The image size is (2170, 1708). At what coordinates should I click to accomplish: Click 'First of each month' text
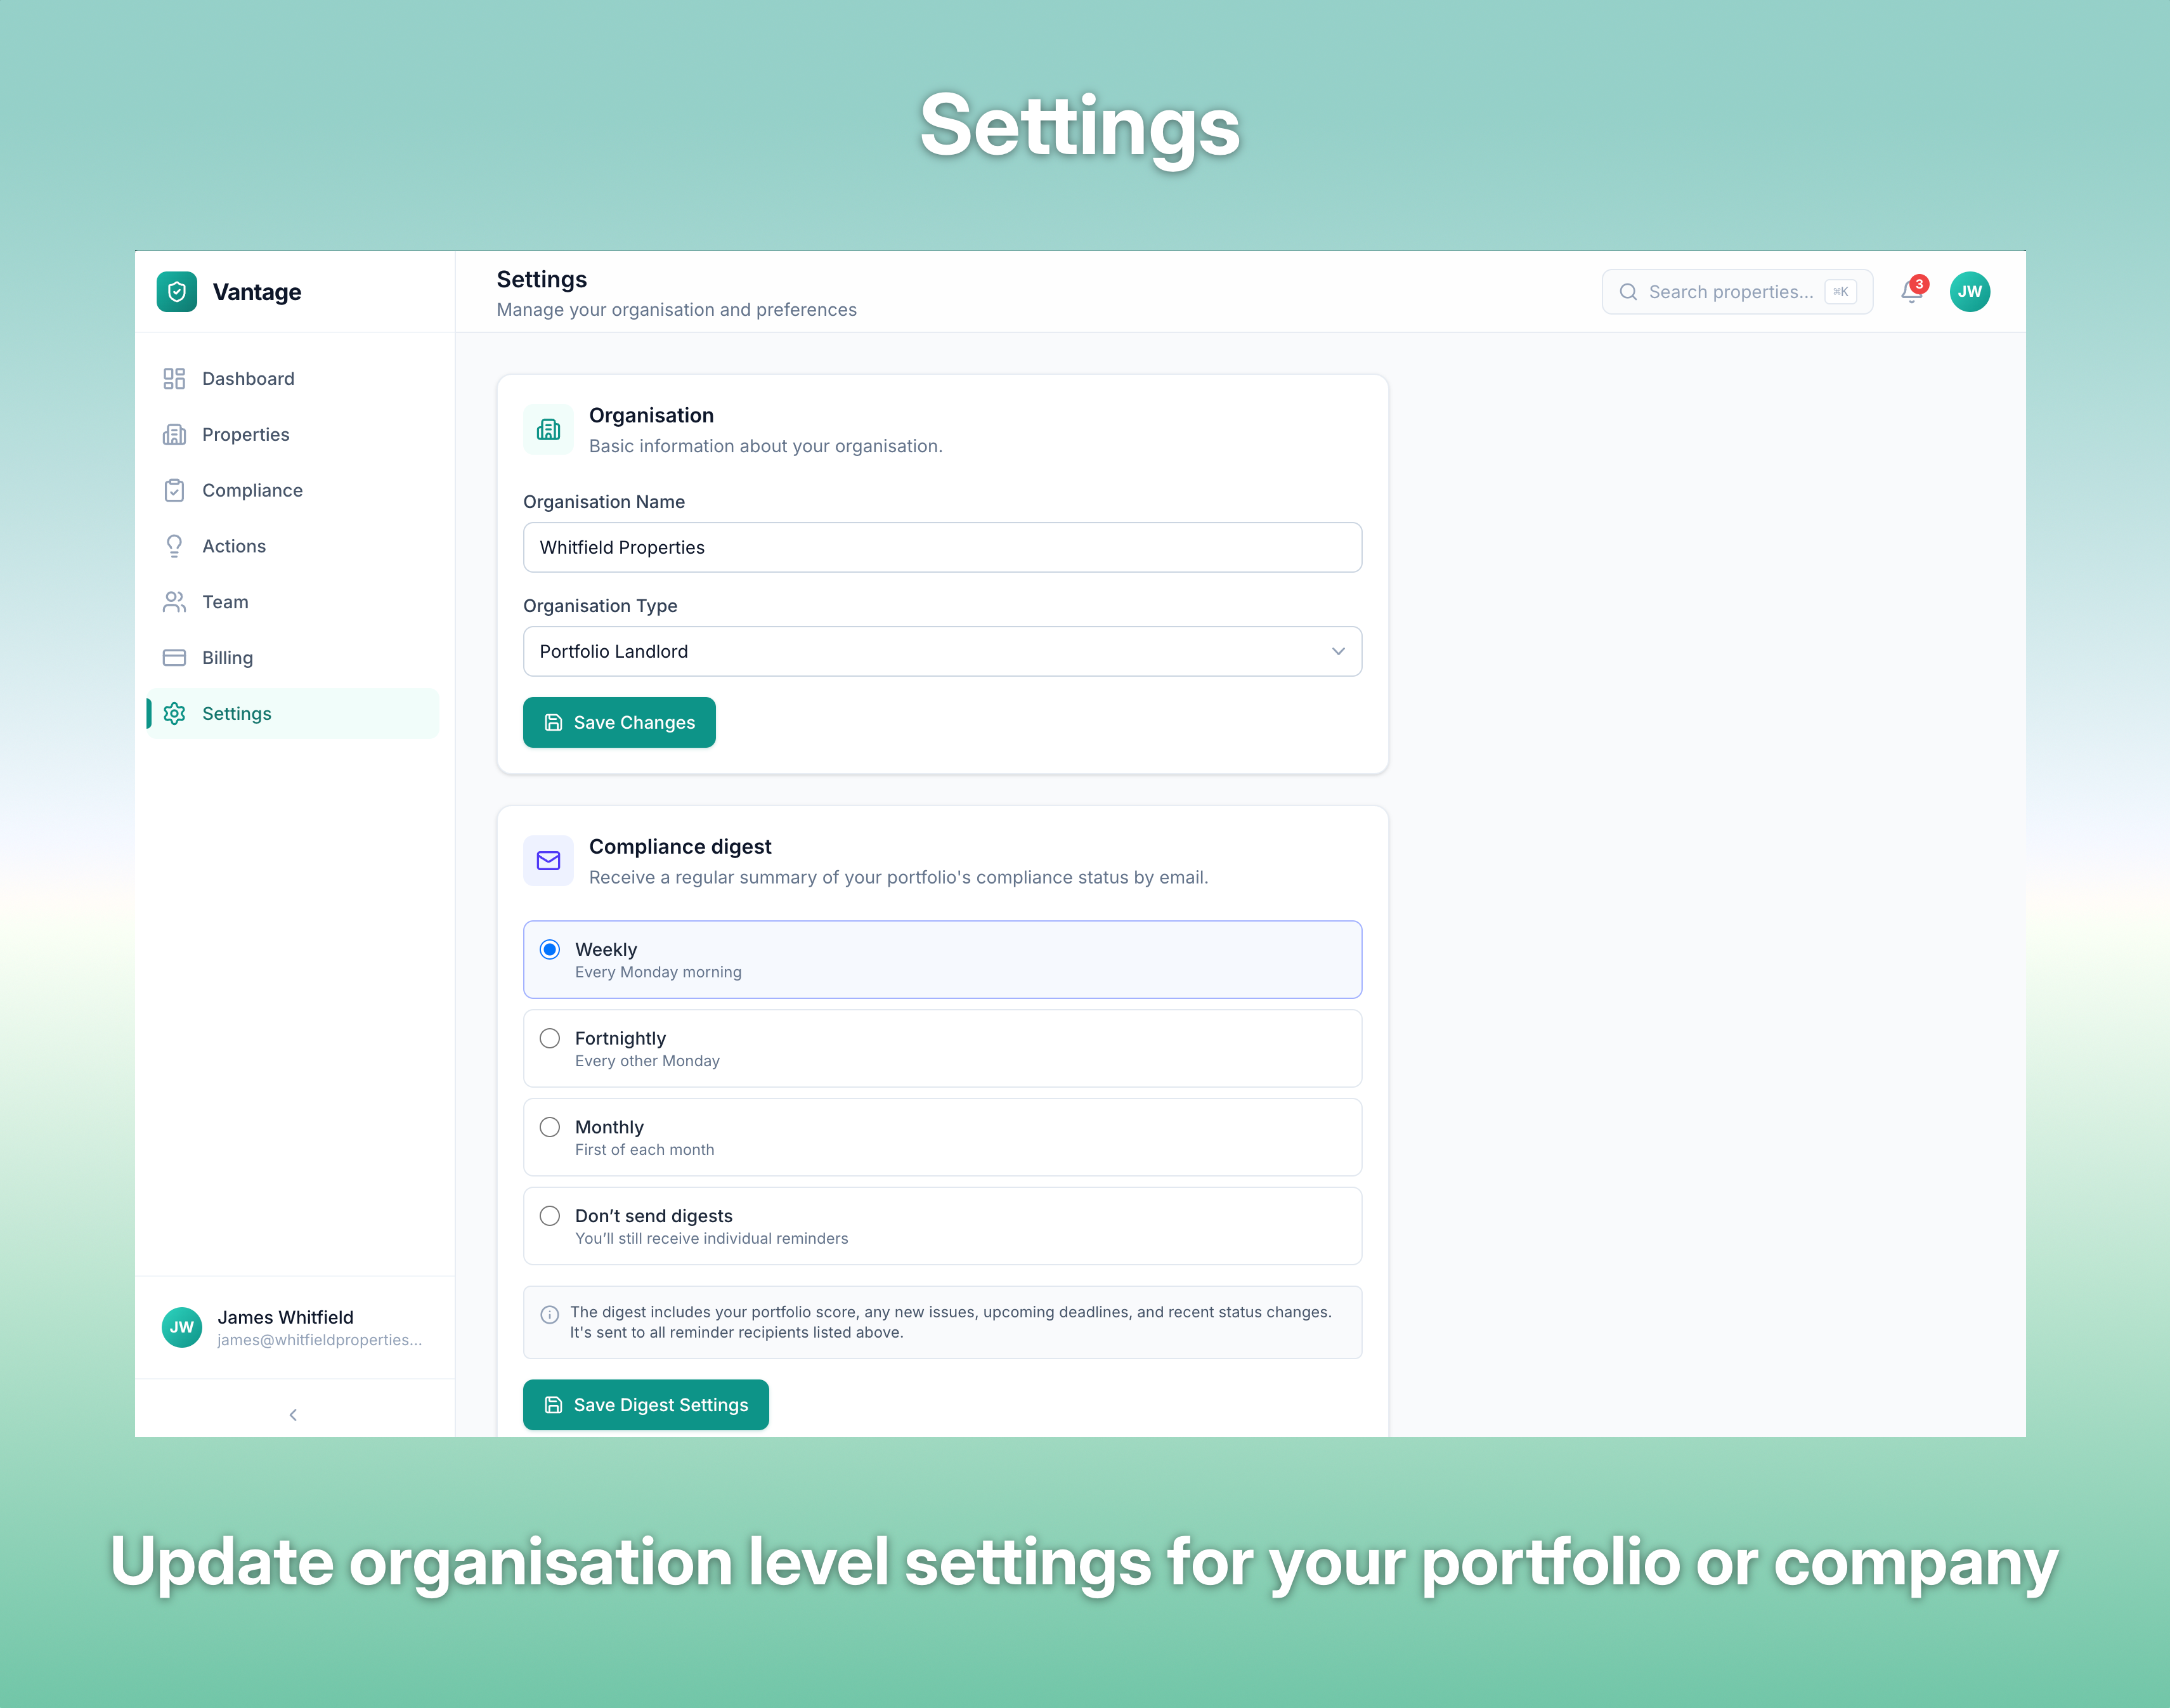tap(645, 1151)
